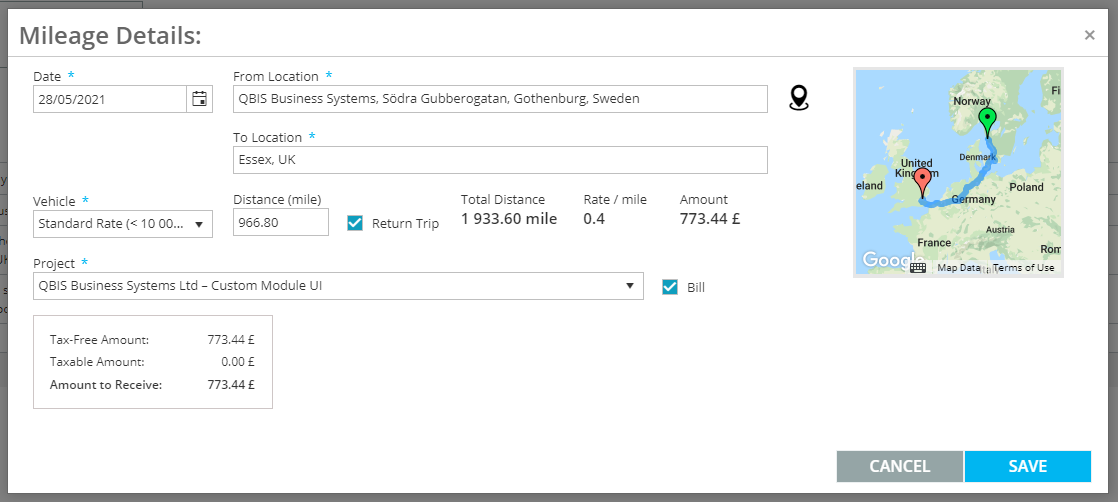
Task: Click the green origin marker on map
Action: point(987,121)
